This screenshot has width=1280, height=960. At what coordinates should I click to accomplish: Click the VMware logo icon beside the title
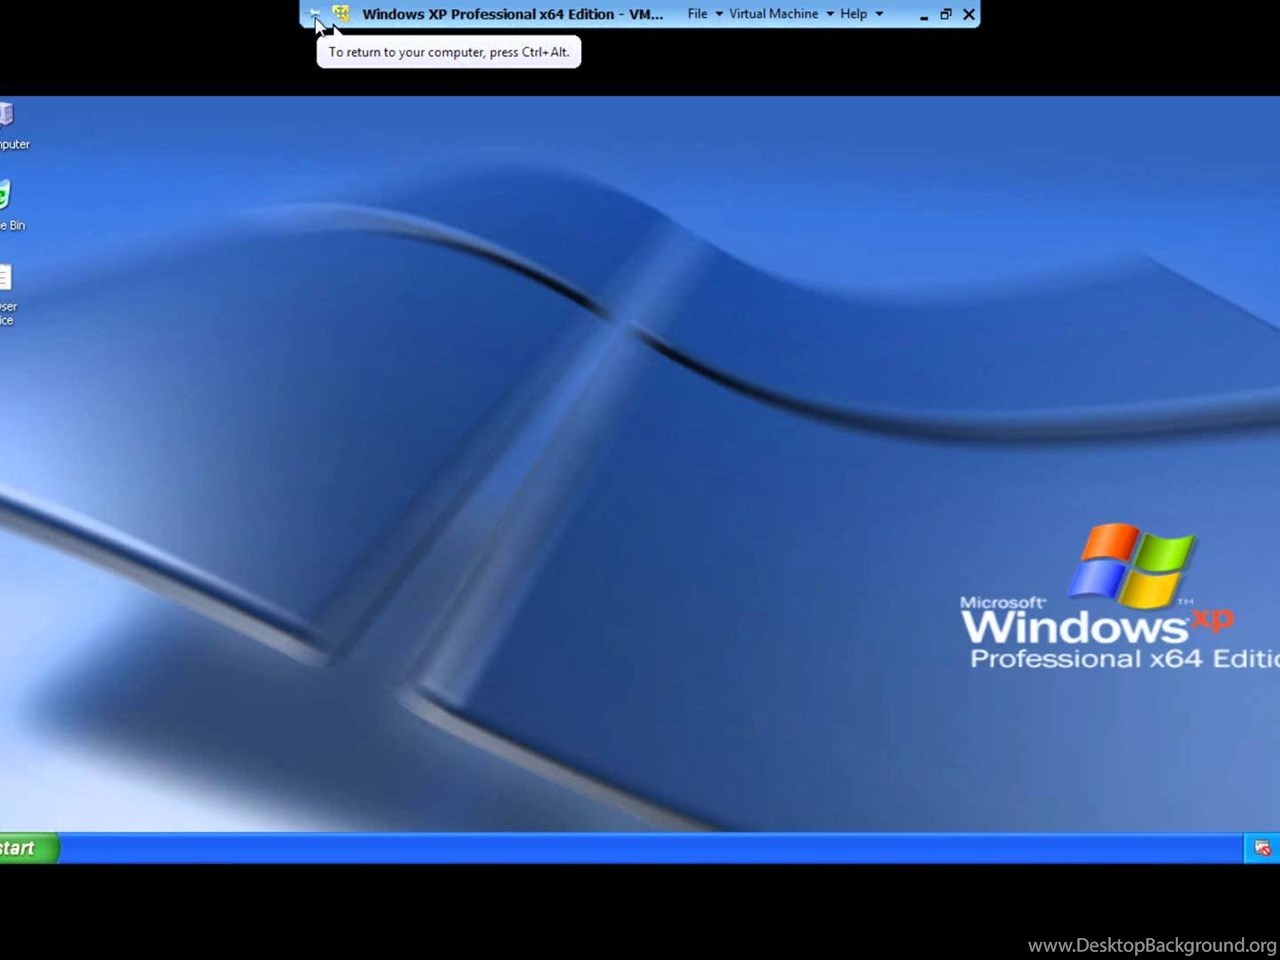[x=341, y=14]
